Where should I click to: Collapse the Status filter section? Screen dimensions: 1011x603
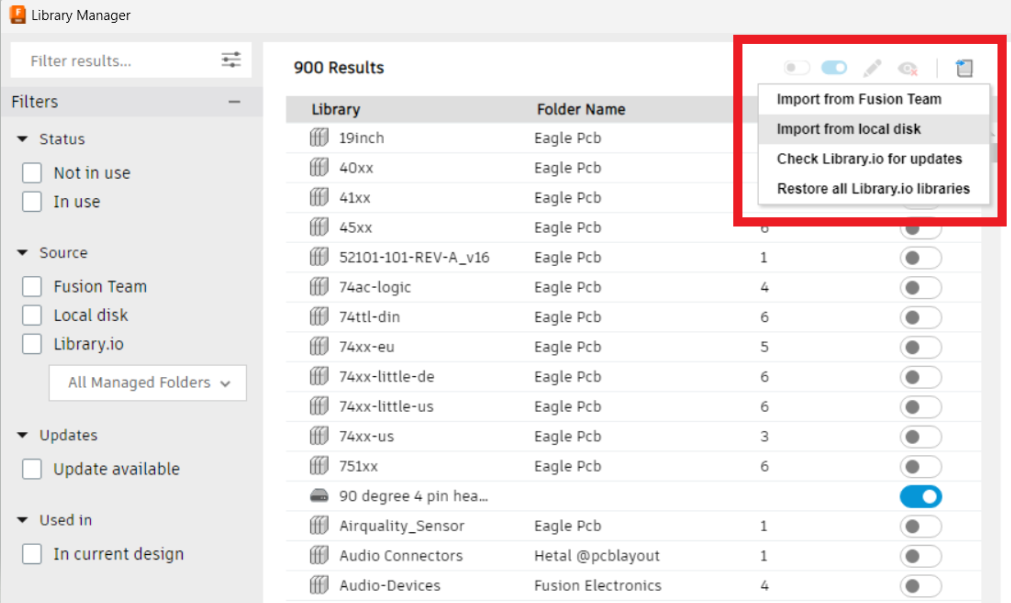[22, 139]
